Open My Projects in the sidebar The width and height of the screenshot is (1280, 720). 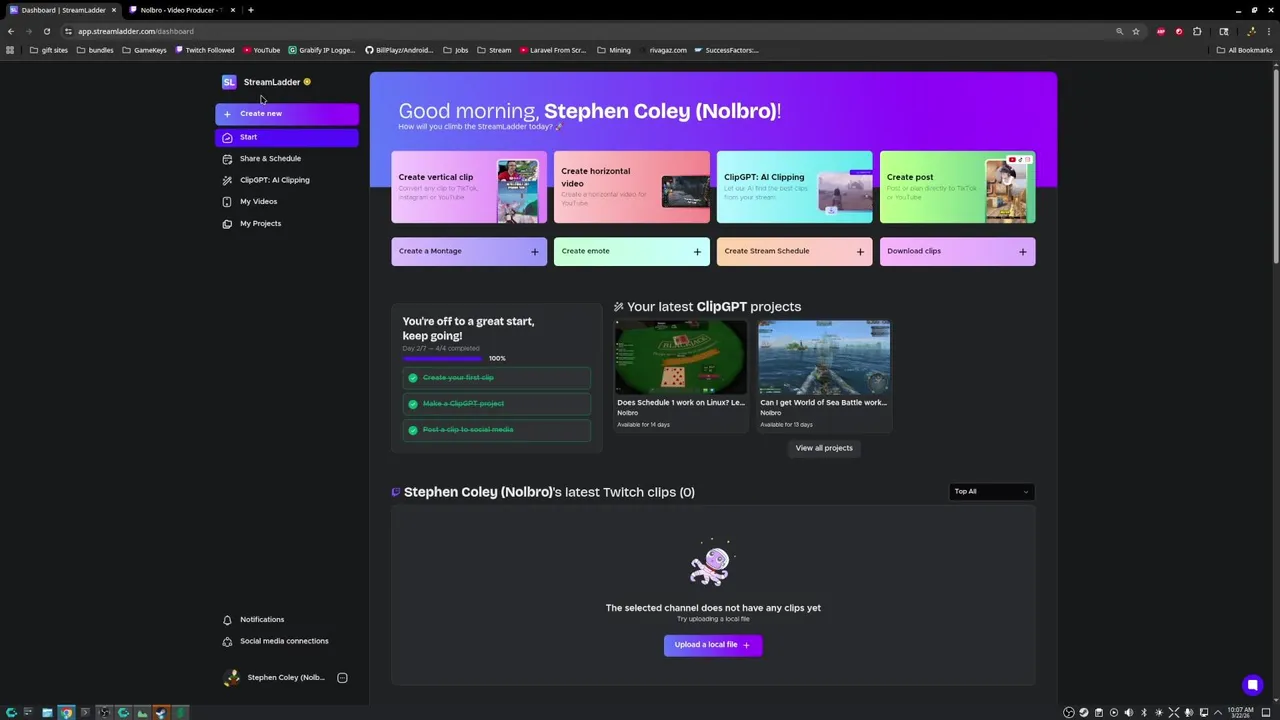pyautogui.click(x=287, y=224)
